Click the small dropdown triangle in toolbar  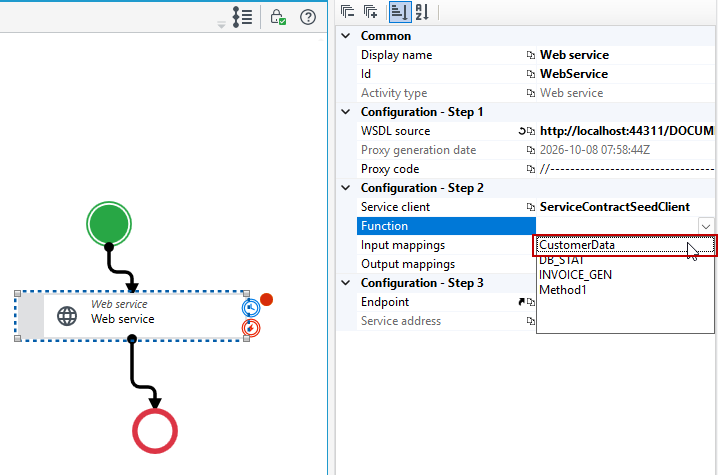(221, 25)
